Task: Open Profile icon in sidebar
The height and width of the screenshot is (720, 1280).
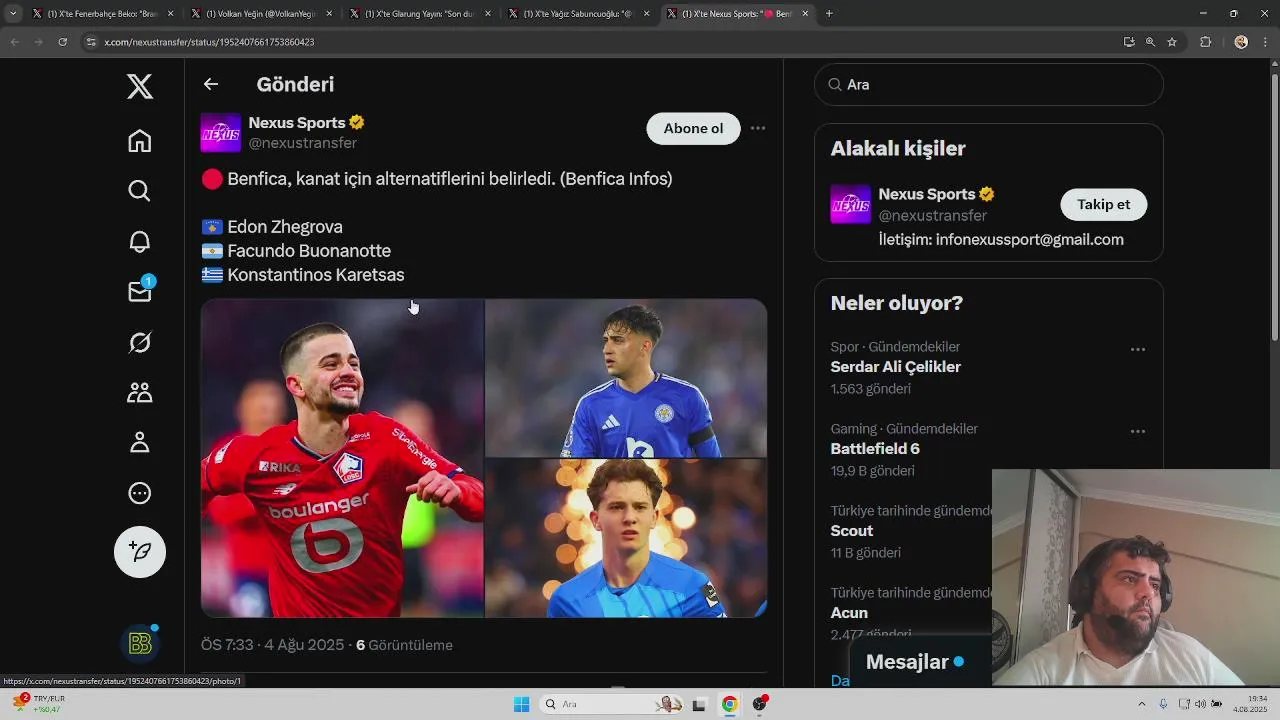Action: tap(140, 442)
